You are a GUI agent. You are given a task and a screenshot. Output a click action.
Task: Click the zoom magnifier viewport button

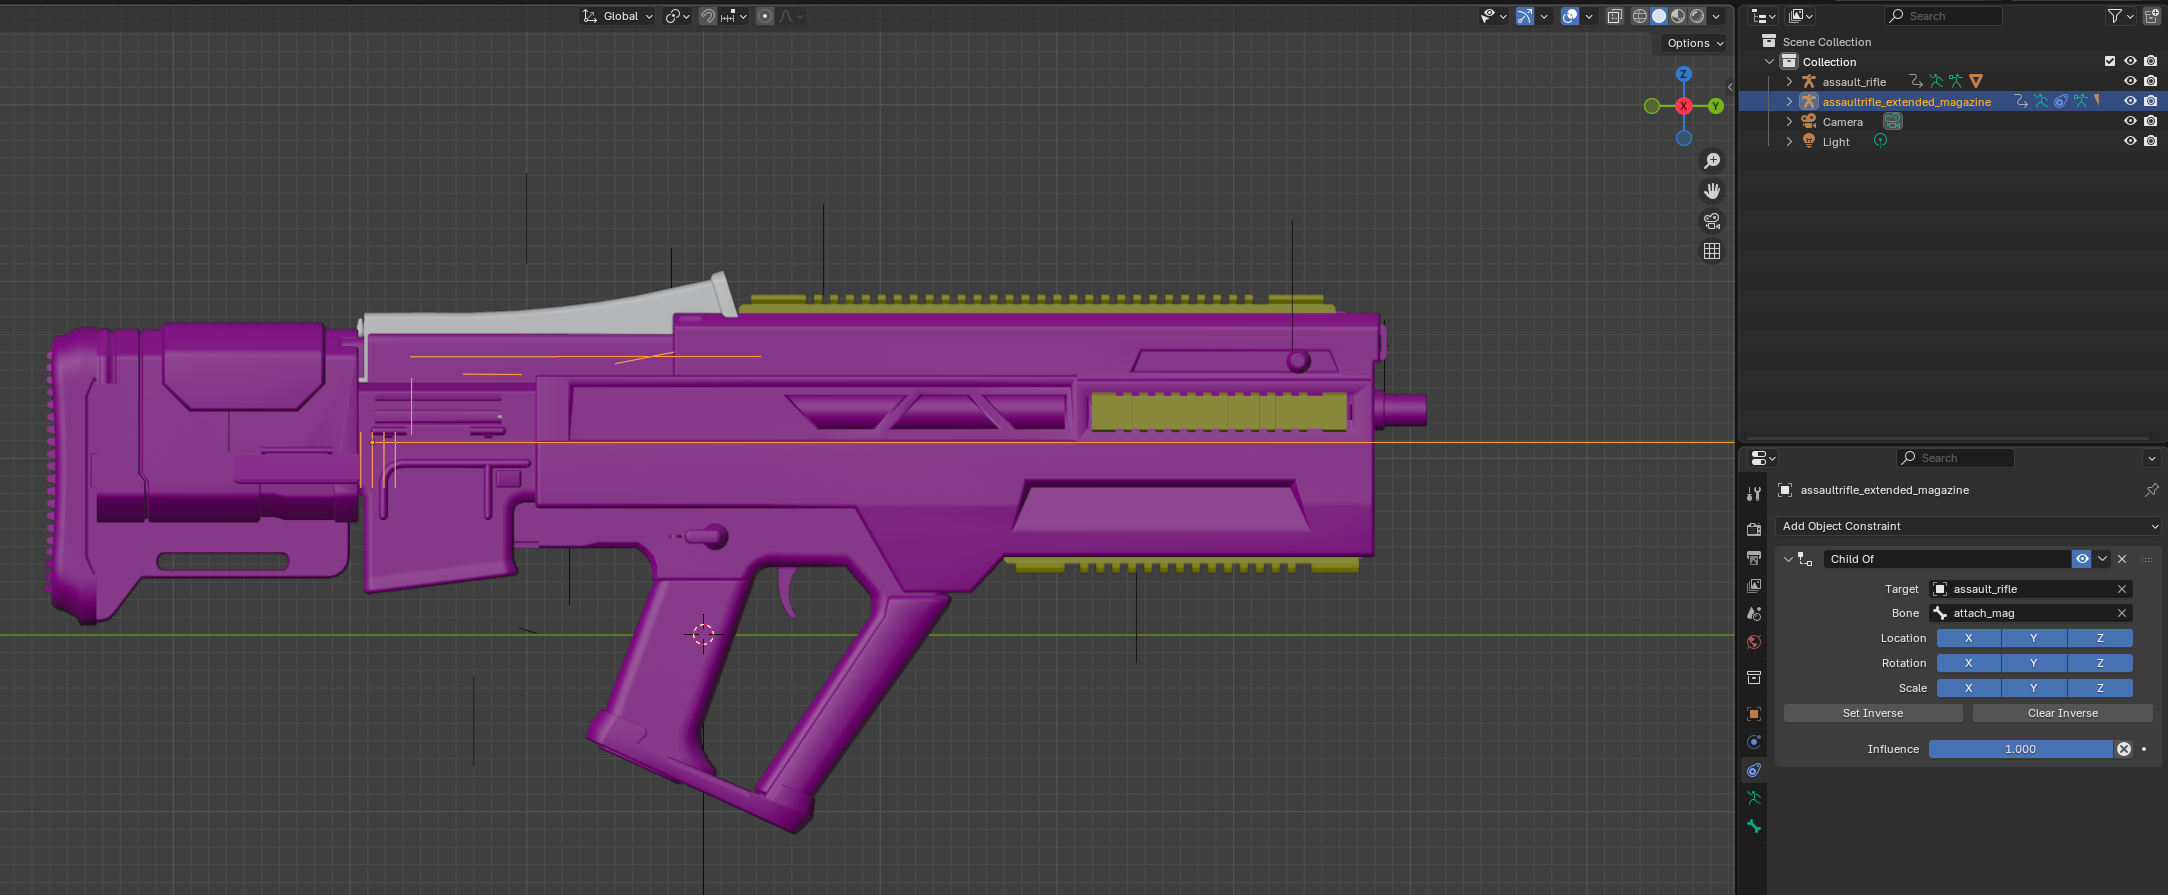[x=1712, y=161]
